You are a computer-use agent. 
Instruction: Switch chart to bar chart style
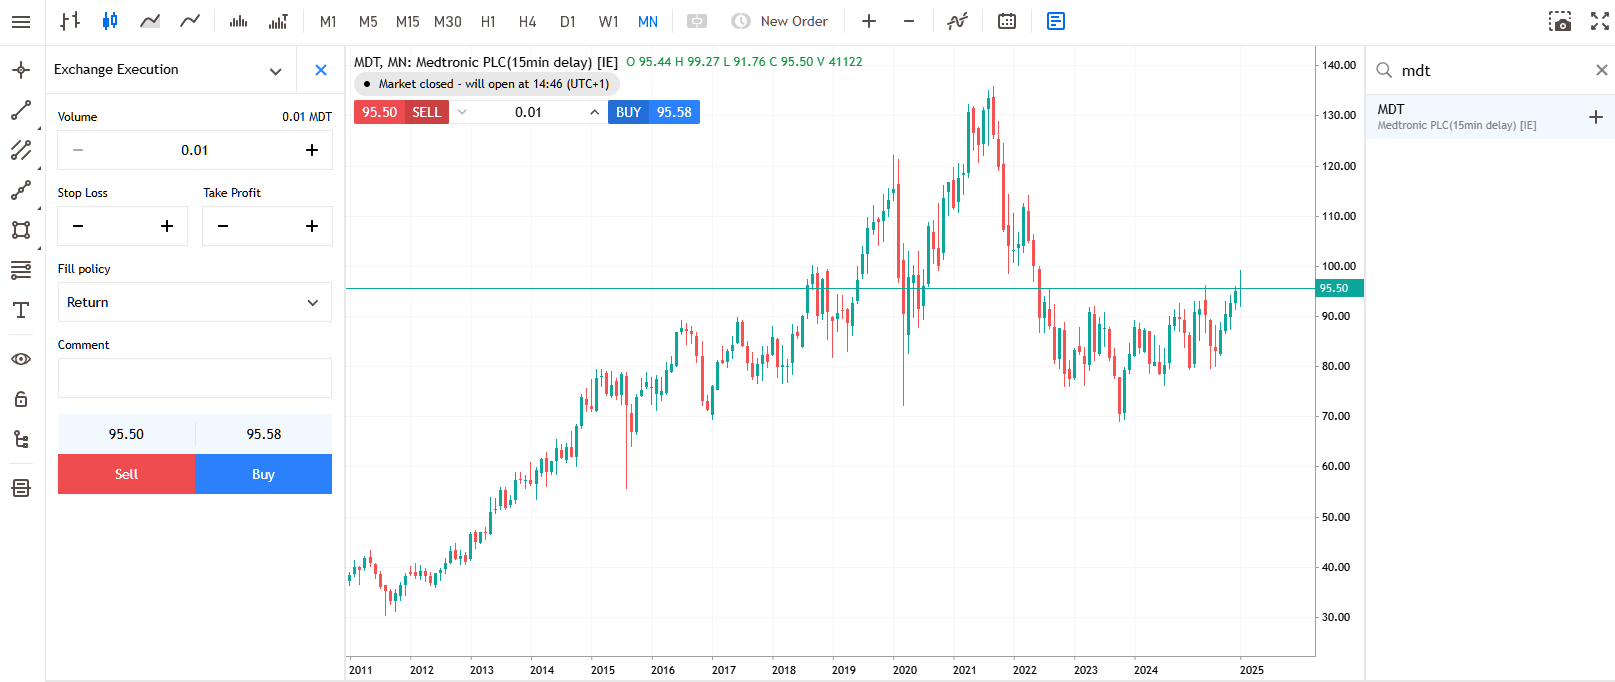coord(70,21)
